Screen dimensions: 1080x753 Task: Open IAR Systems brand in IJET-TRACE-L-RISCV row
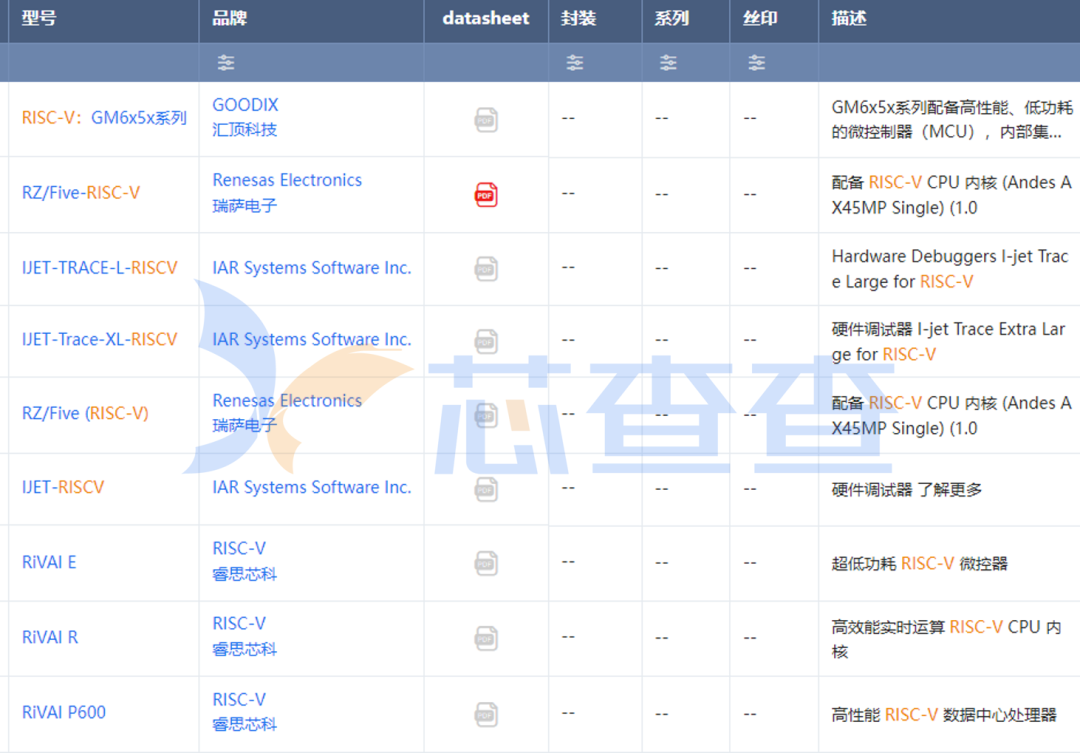[x=311, y=267]
